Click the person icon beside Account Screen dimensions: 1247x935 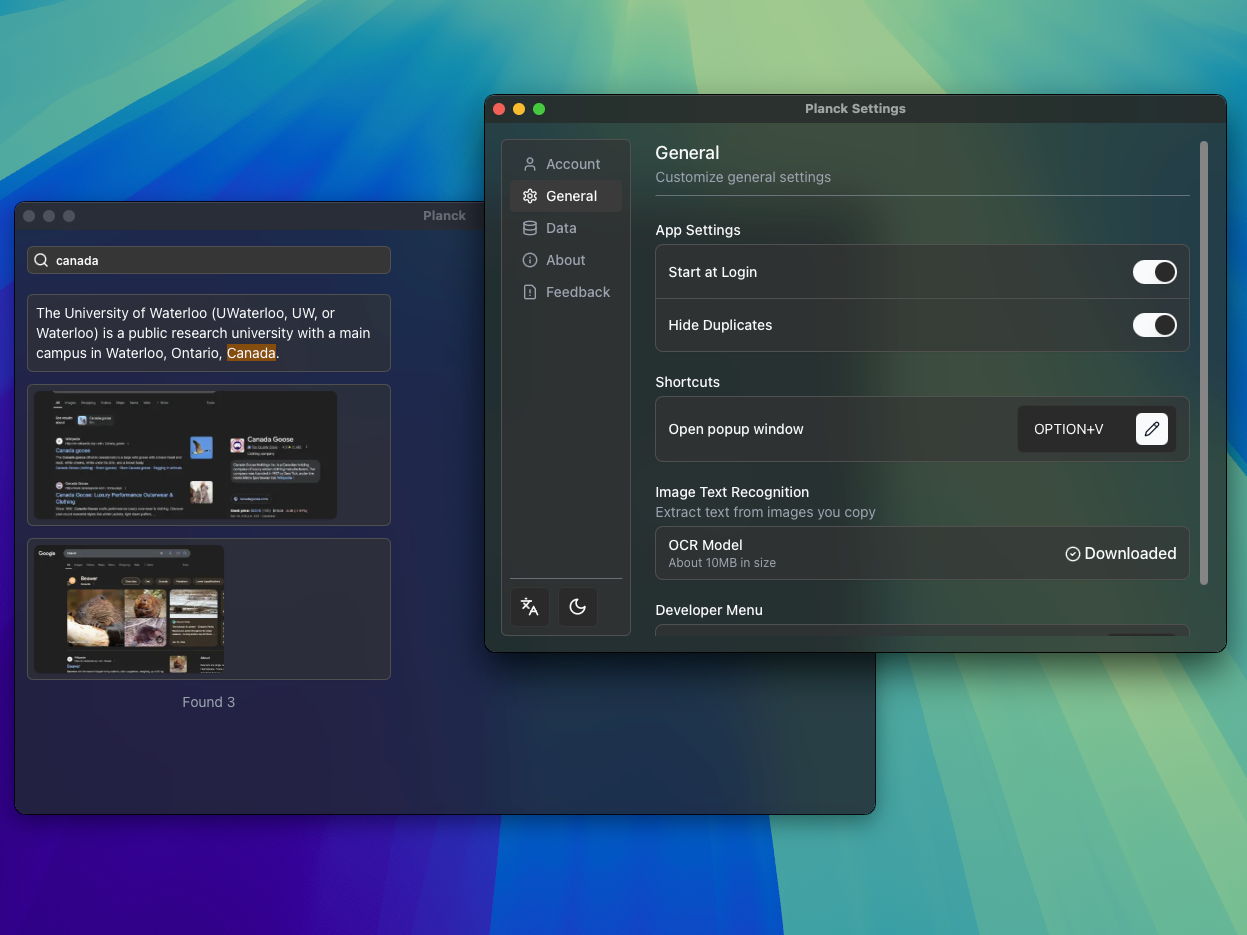(x=529, y=163)
